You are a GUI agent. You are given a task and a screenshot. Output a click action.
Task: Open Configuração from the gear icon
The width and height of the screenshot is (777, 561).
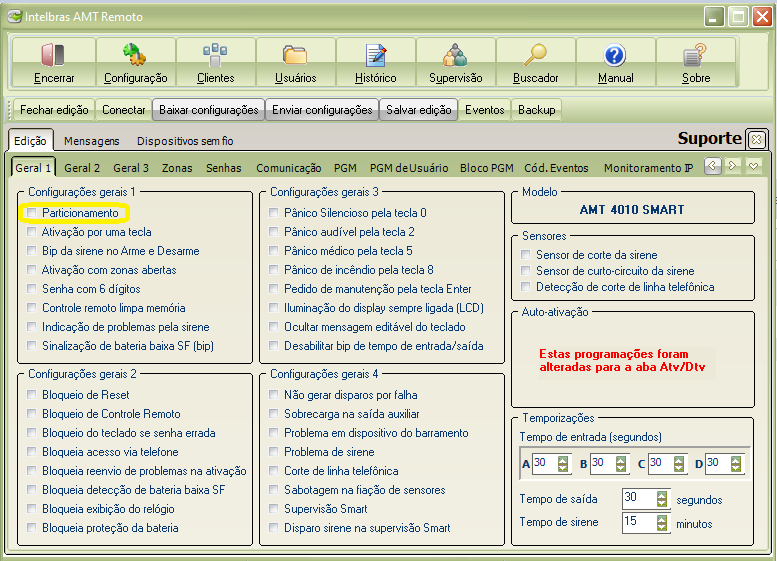[x=135, y=55]
